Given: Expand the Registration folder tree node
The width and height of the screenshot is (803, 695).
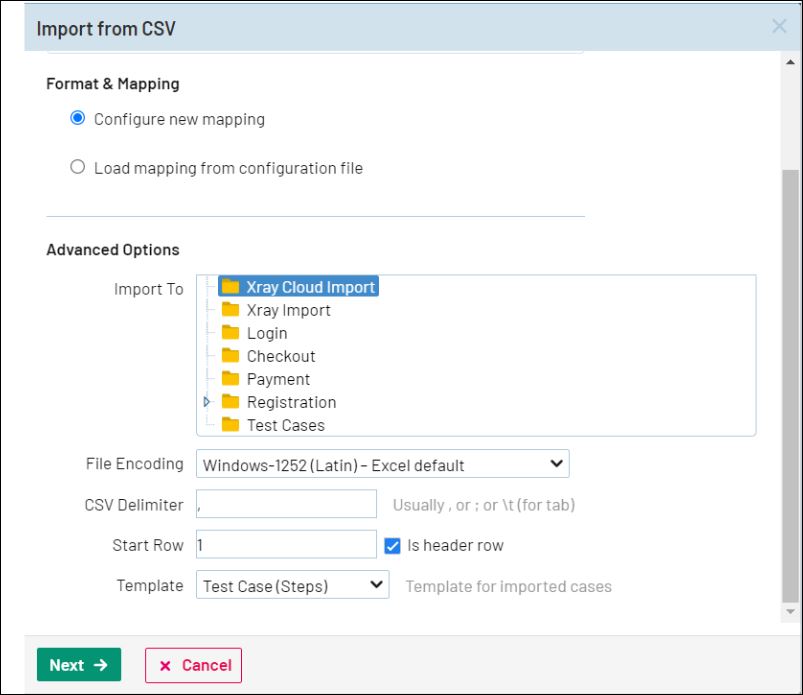Looking at the screenshot, I should [207, 402].
